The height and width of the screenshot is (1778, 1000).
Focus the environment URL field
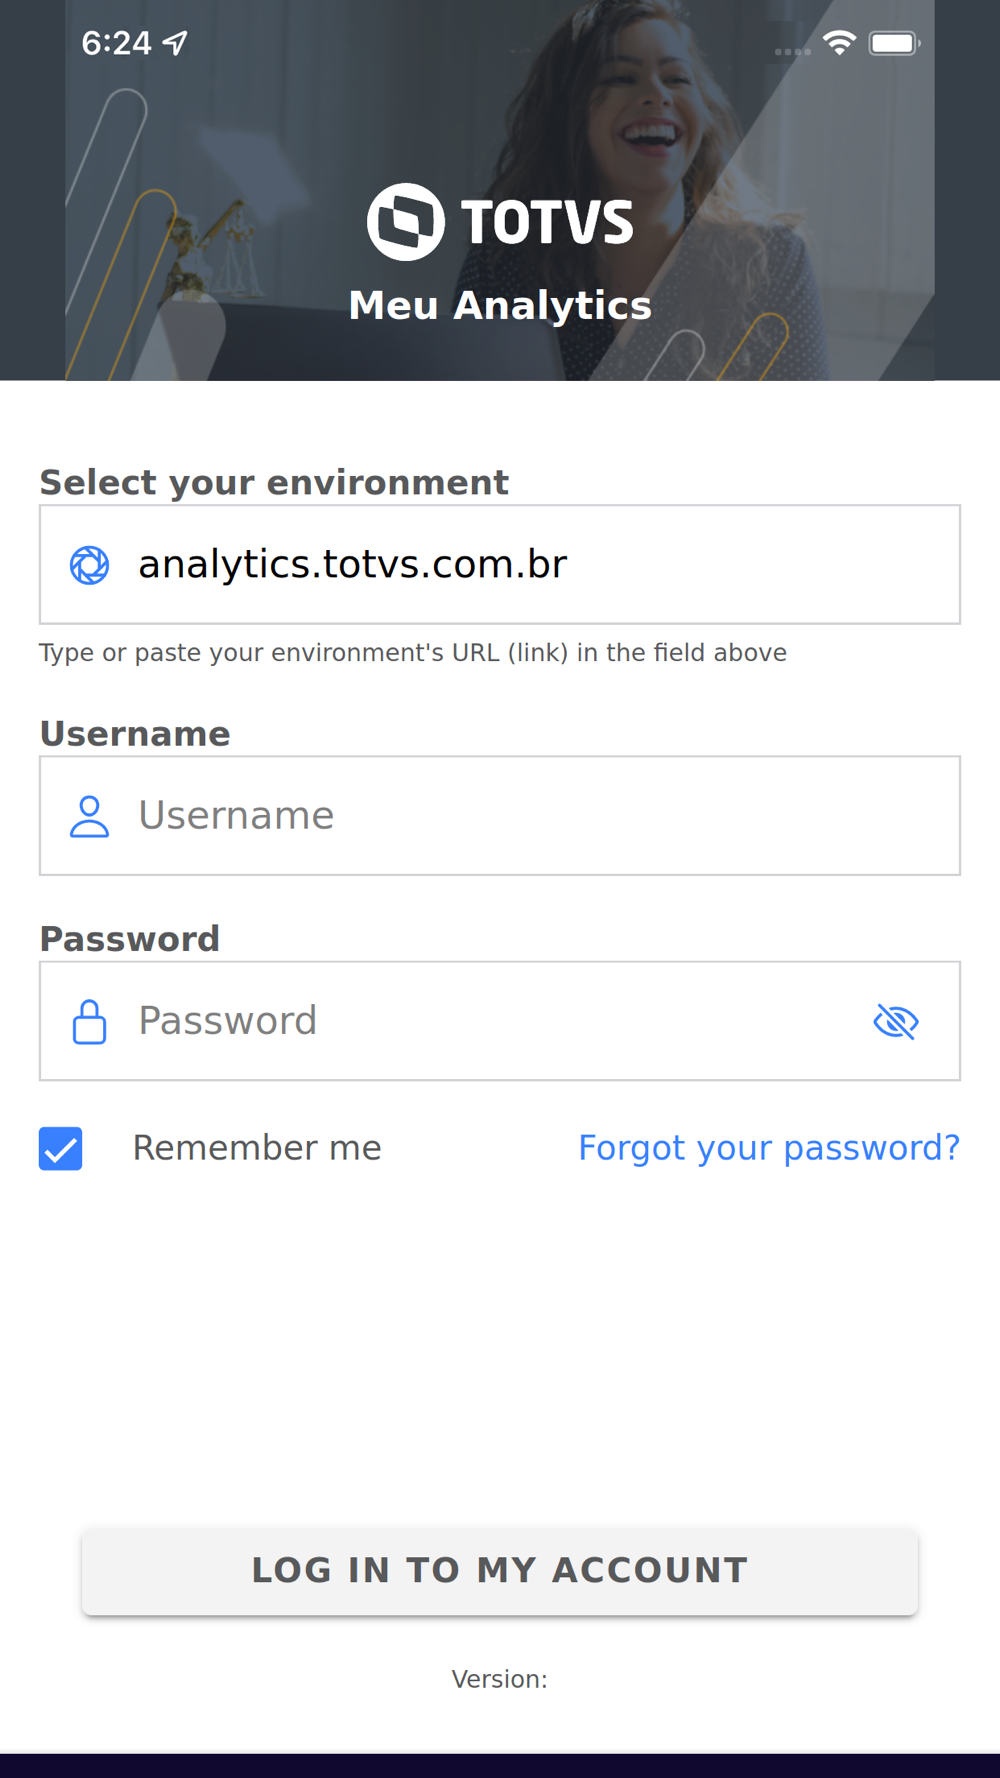540,565
